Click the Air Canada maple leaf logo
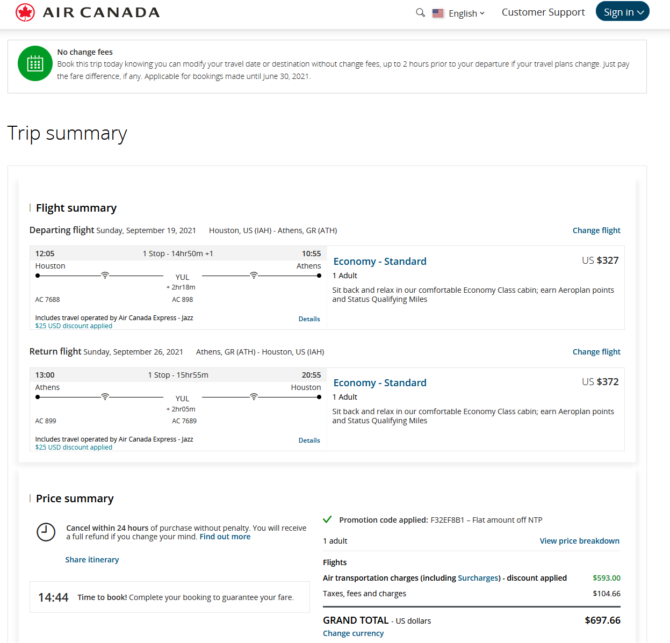 pos(25,12)
